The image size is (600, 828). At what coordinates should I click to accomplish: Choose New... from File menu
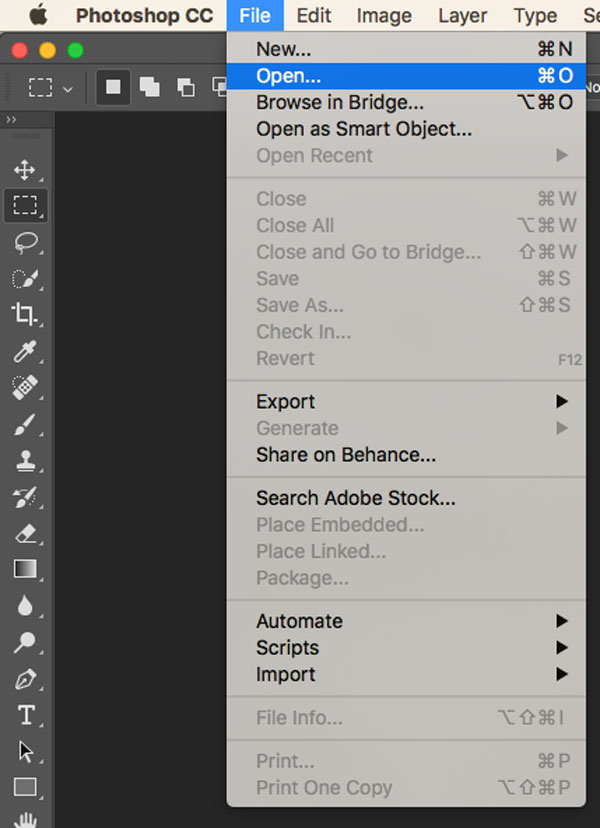coord(406,49)
